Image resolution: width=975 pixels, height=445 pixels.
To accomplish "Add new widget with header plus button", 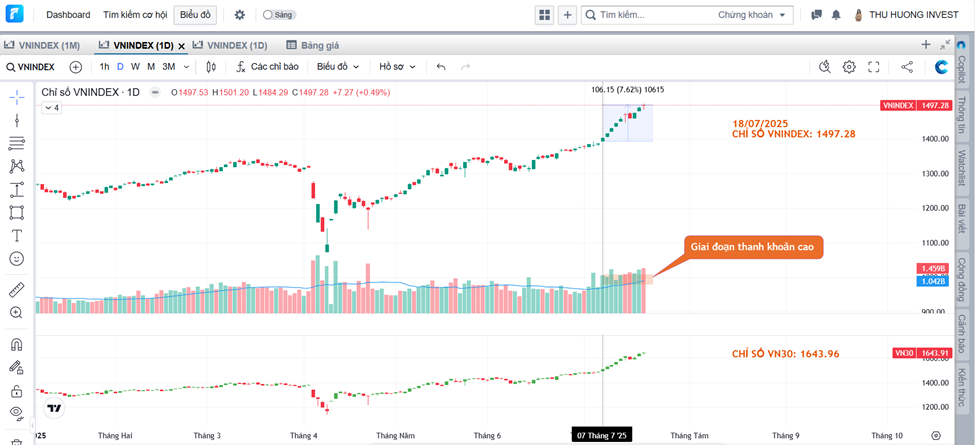I will click(x=567, y=15).
